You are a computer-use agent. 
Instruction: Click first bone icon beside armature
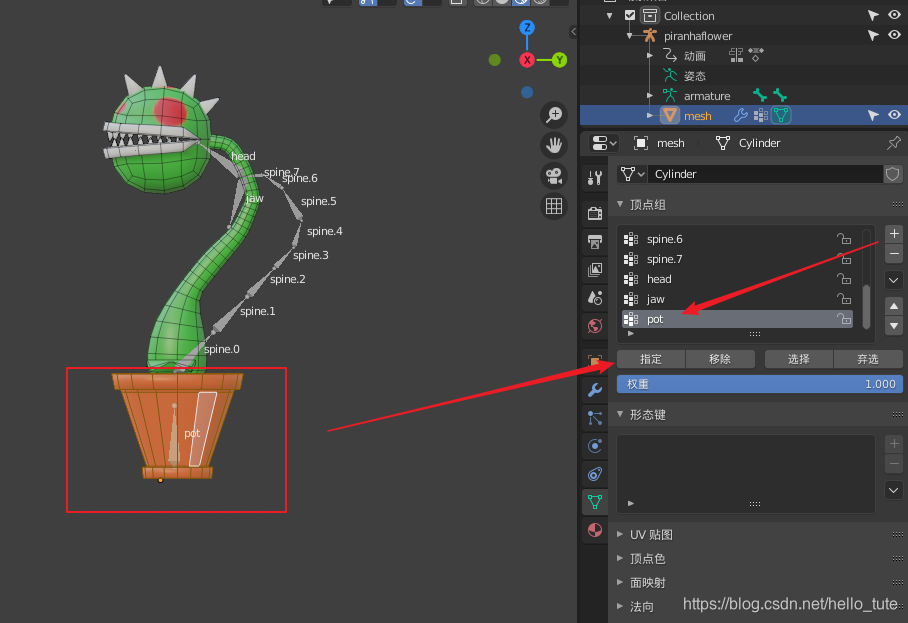tap(760, 95)
